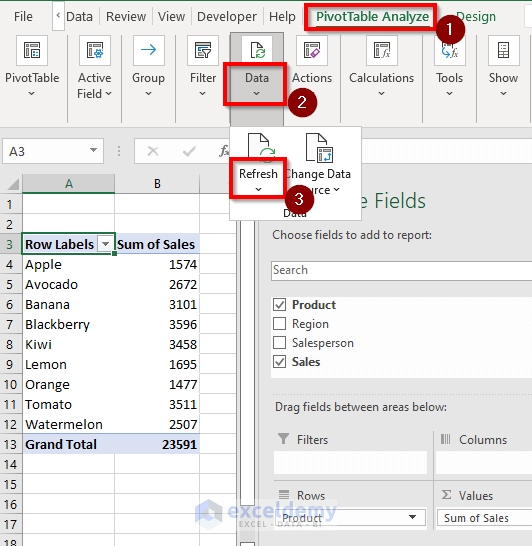
Task: Click the insert function fx icon
Action: (x=224, y=151)
